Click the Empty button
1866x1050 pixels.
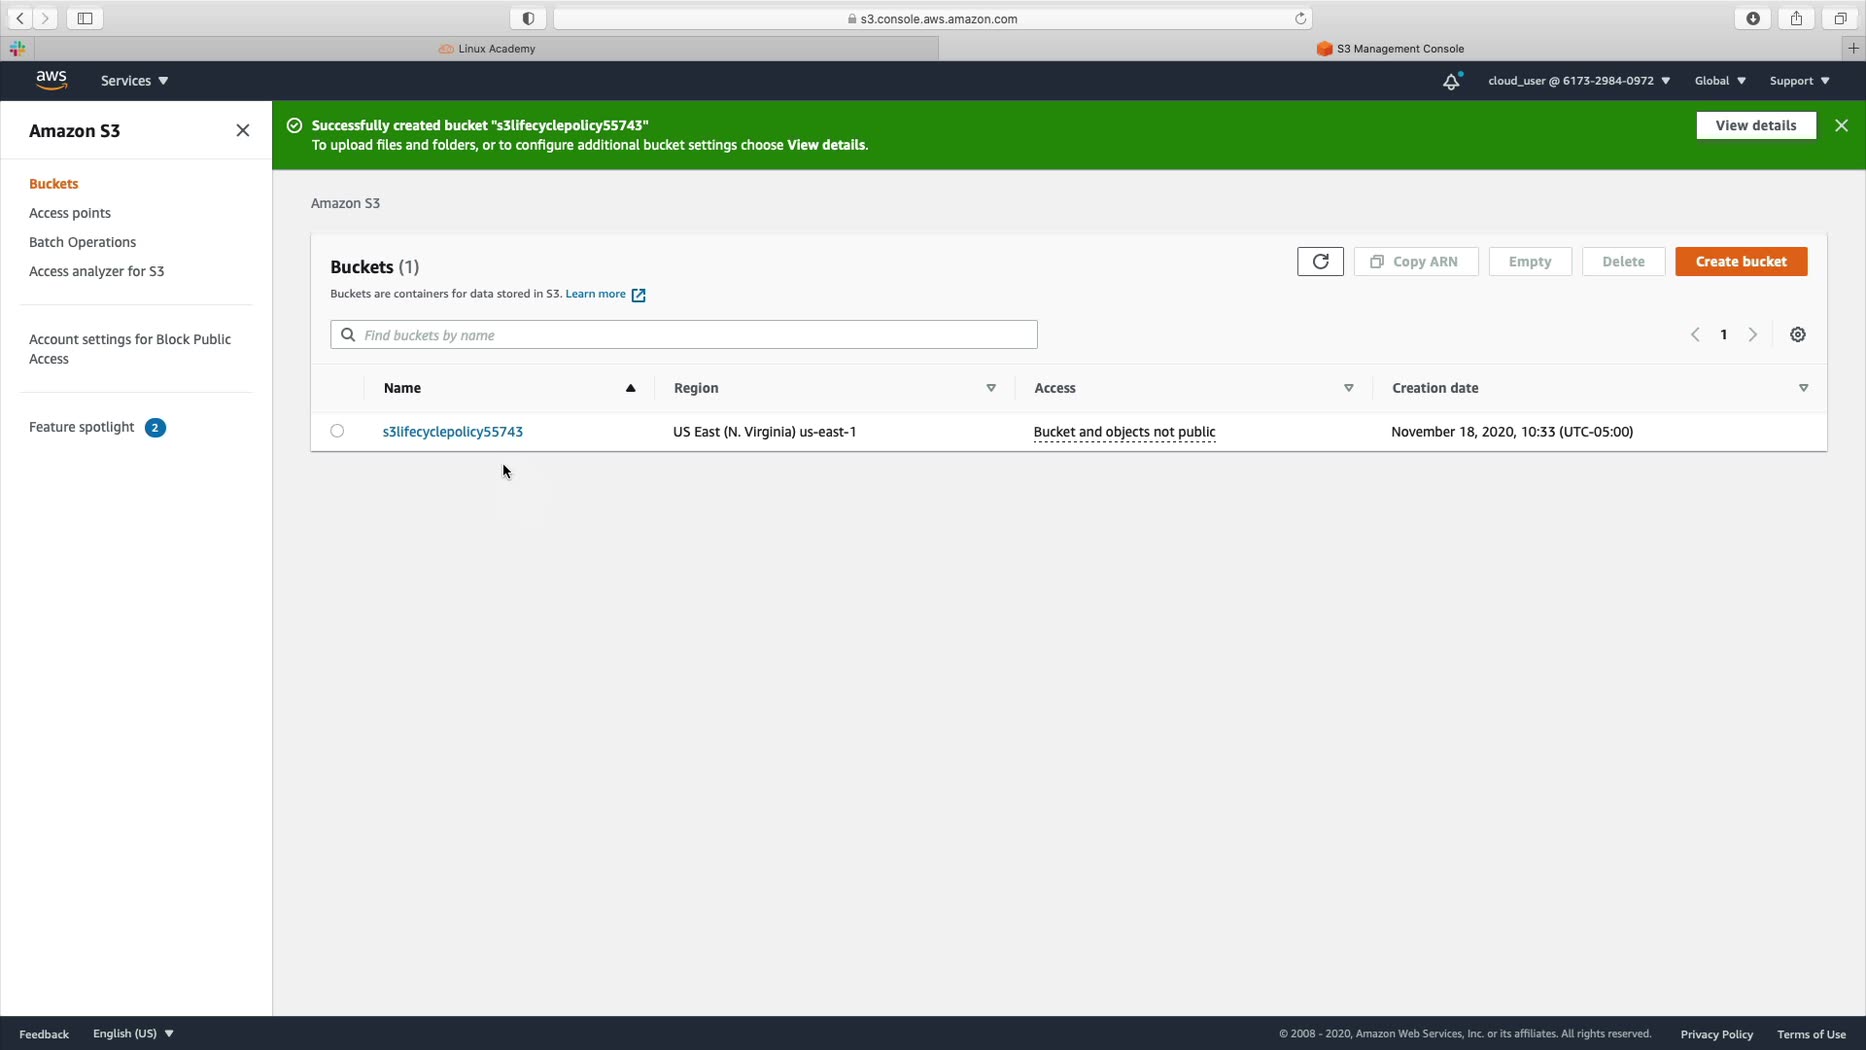[x=1530, y=261]
